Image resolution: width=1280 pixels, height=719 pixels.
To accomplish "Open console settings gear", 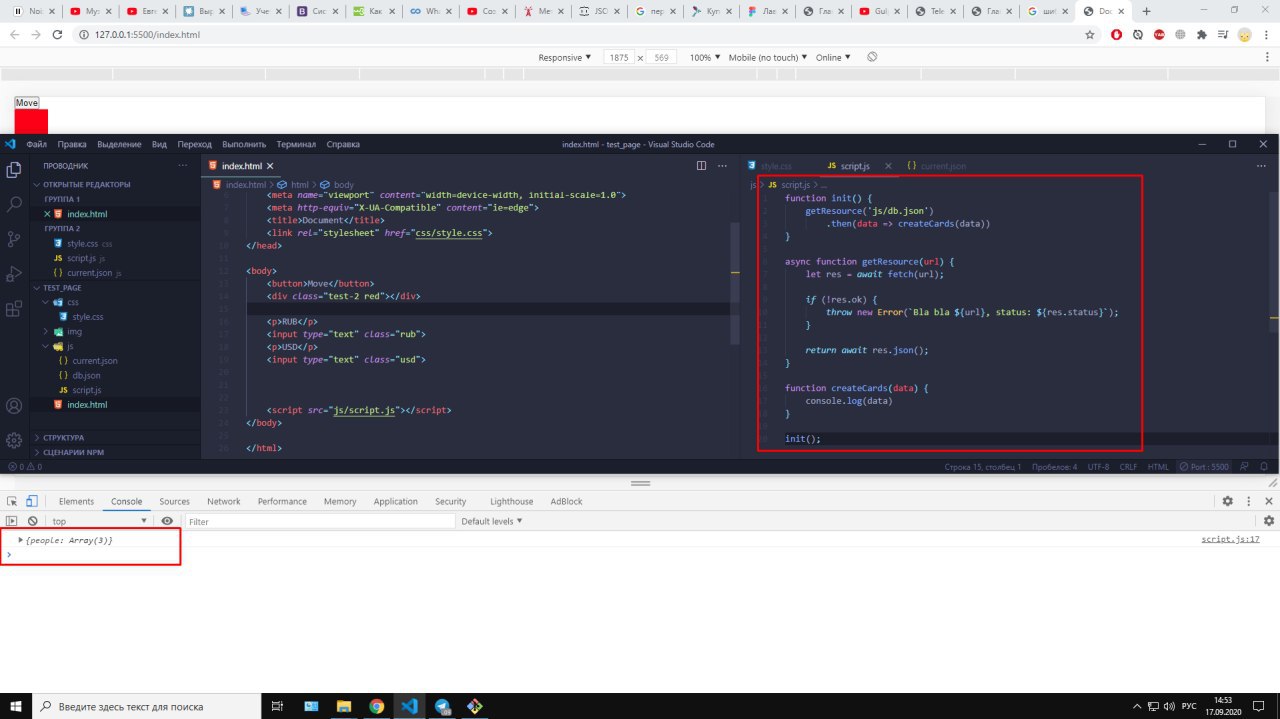I will point(1269,521).
